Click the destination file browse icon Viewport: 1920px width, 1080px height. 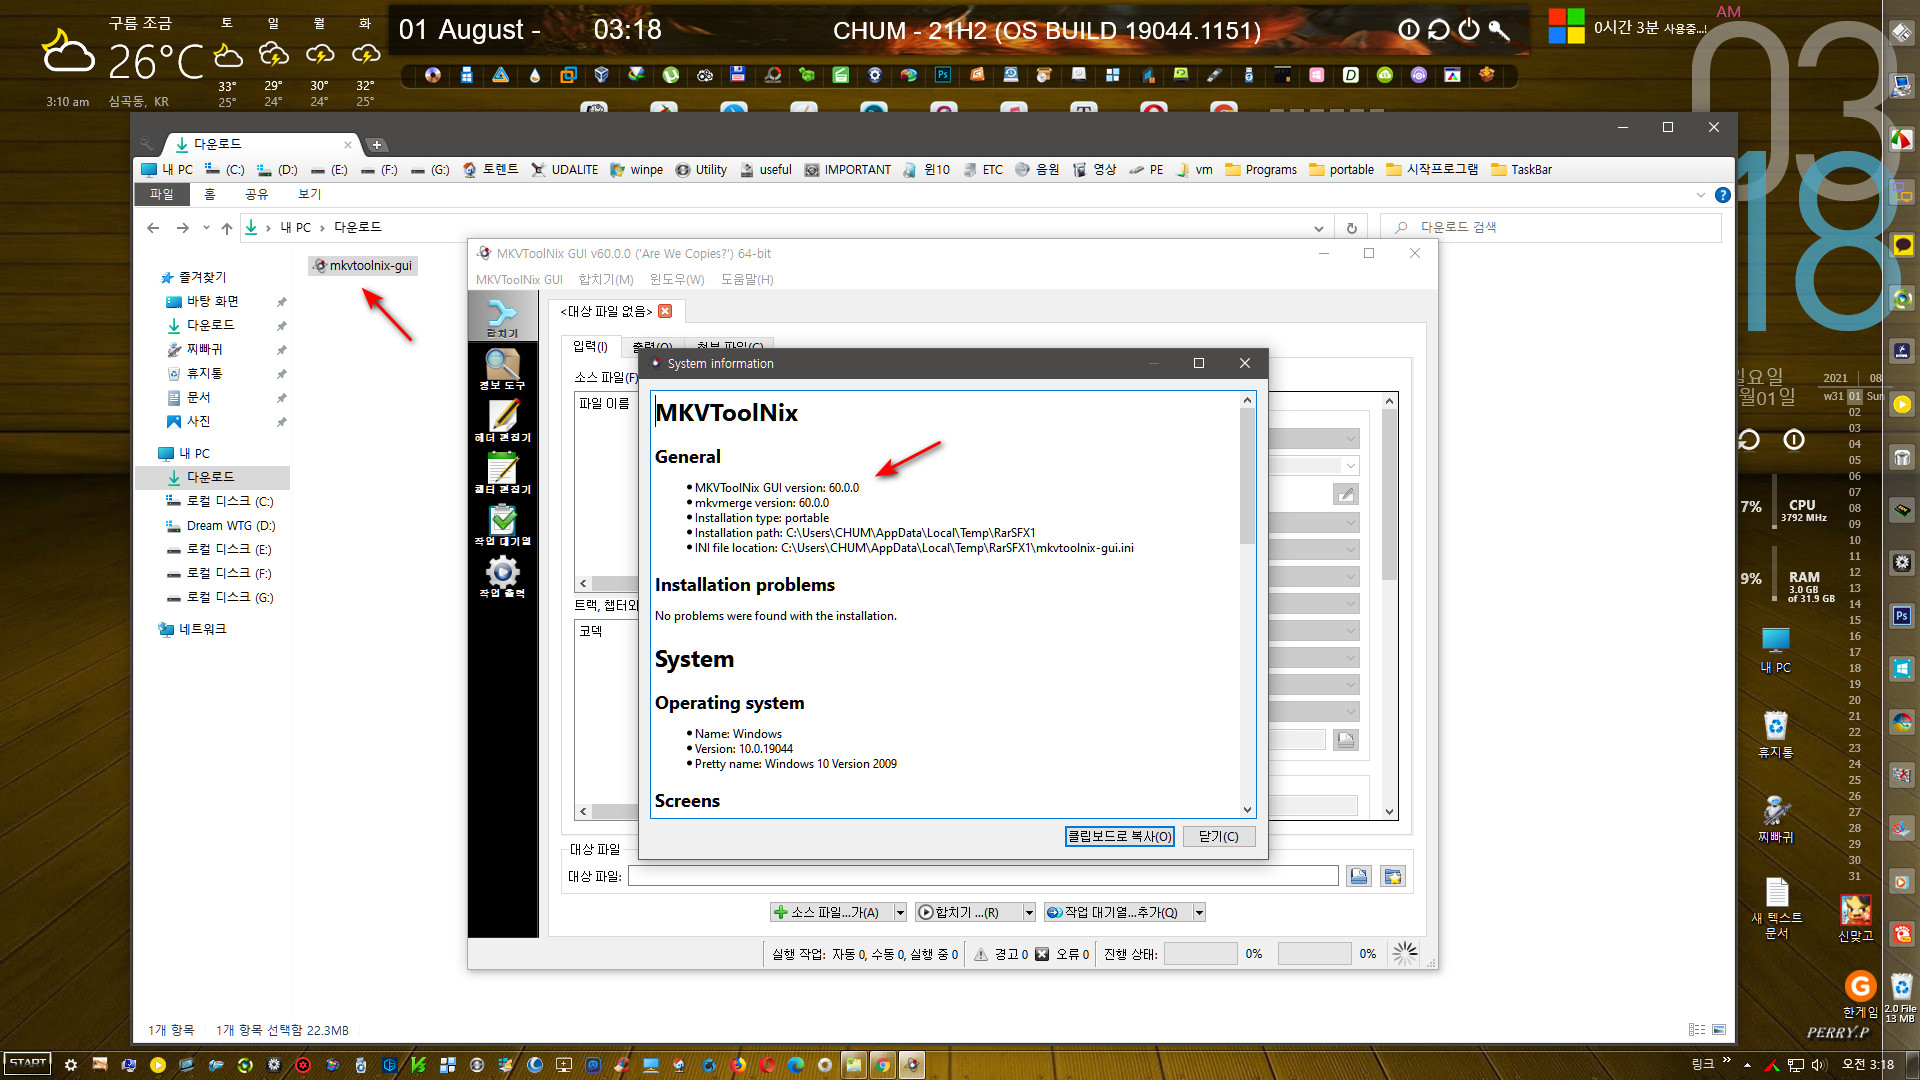coord(1359,876)
